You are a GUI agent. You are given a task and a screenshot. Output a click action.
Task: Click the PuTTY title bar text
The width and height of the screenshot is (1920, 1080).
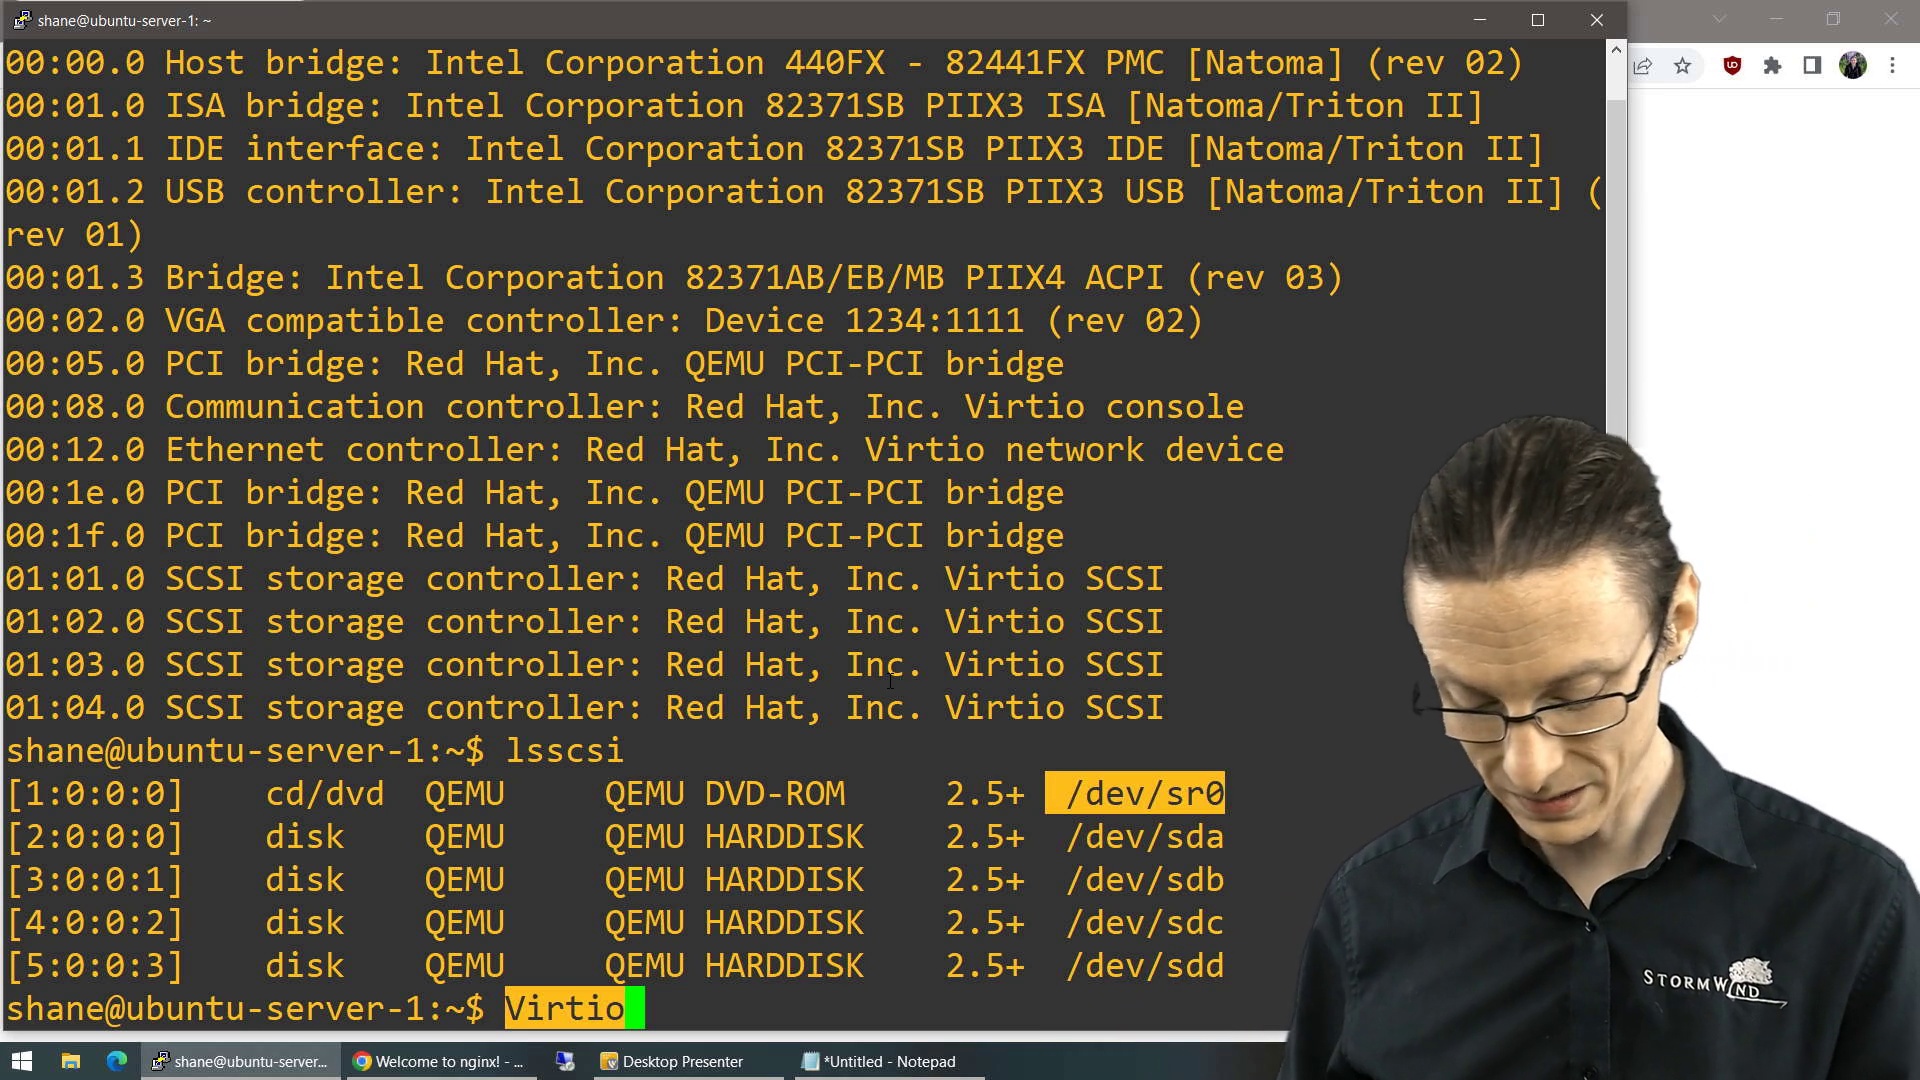(124, 20)
